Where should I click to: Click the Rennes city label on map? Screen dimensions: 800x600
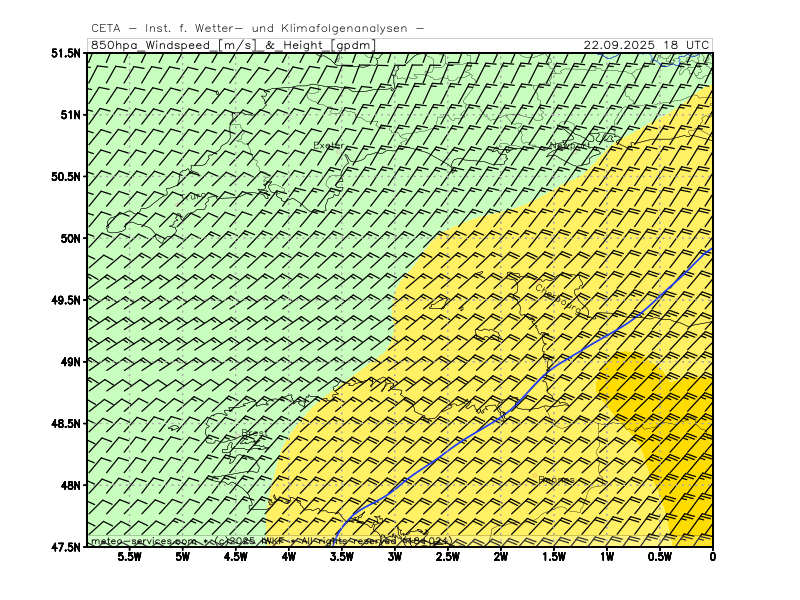(557, 480)
